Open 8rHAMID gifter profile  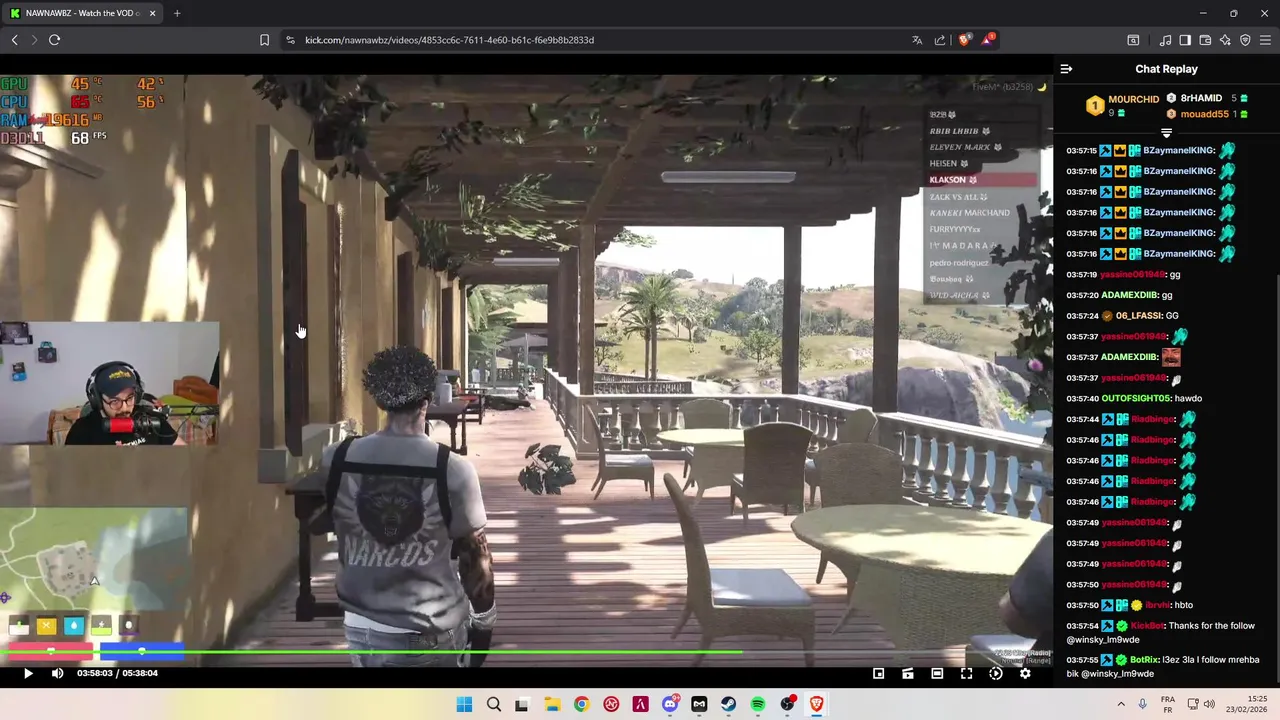[1201, 98]
